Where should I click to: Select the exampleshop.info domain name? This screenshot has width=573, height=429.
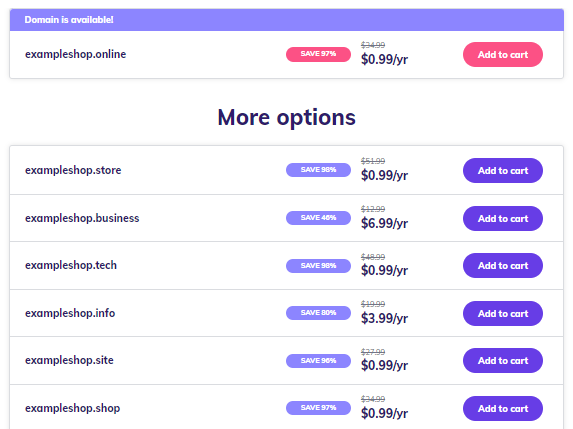tap(70, 313)
